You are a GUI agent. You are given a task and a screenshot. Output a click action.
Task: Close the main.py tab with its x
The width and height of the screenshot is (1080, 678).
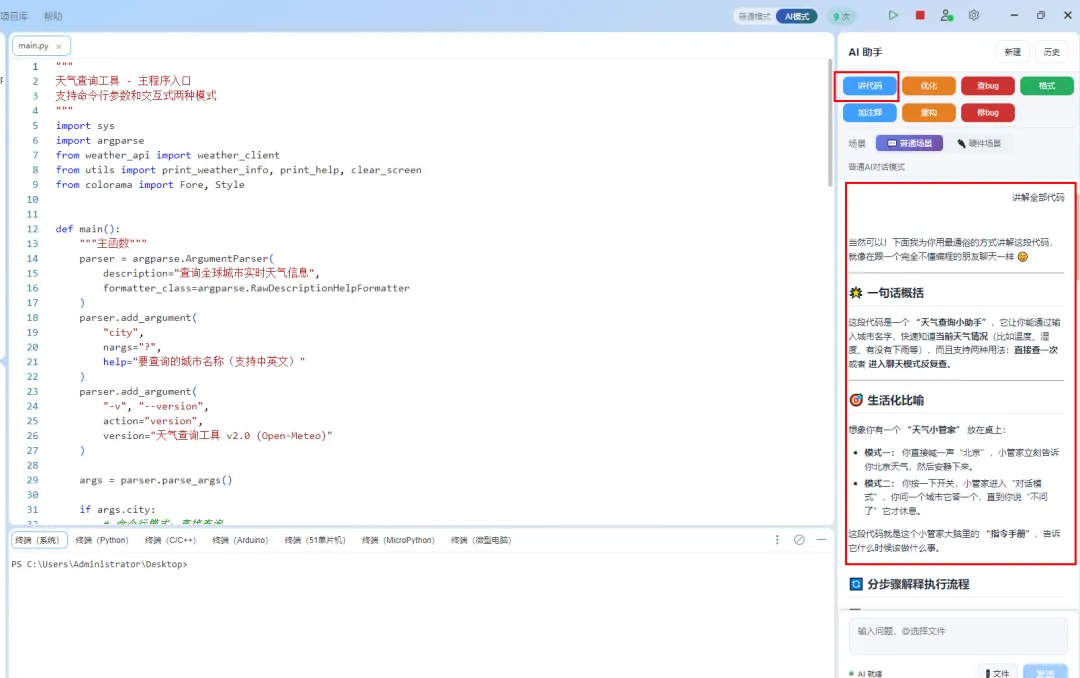click(x=59, y=46)
